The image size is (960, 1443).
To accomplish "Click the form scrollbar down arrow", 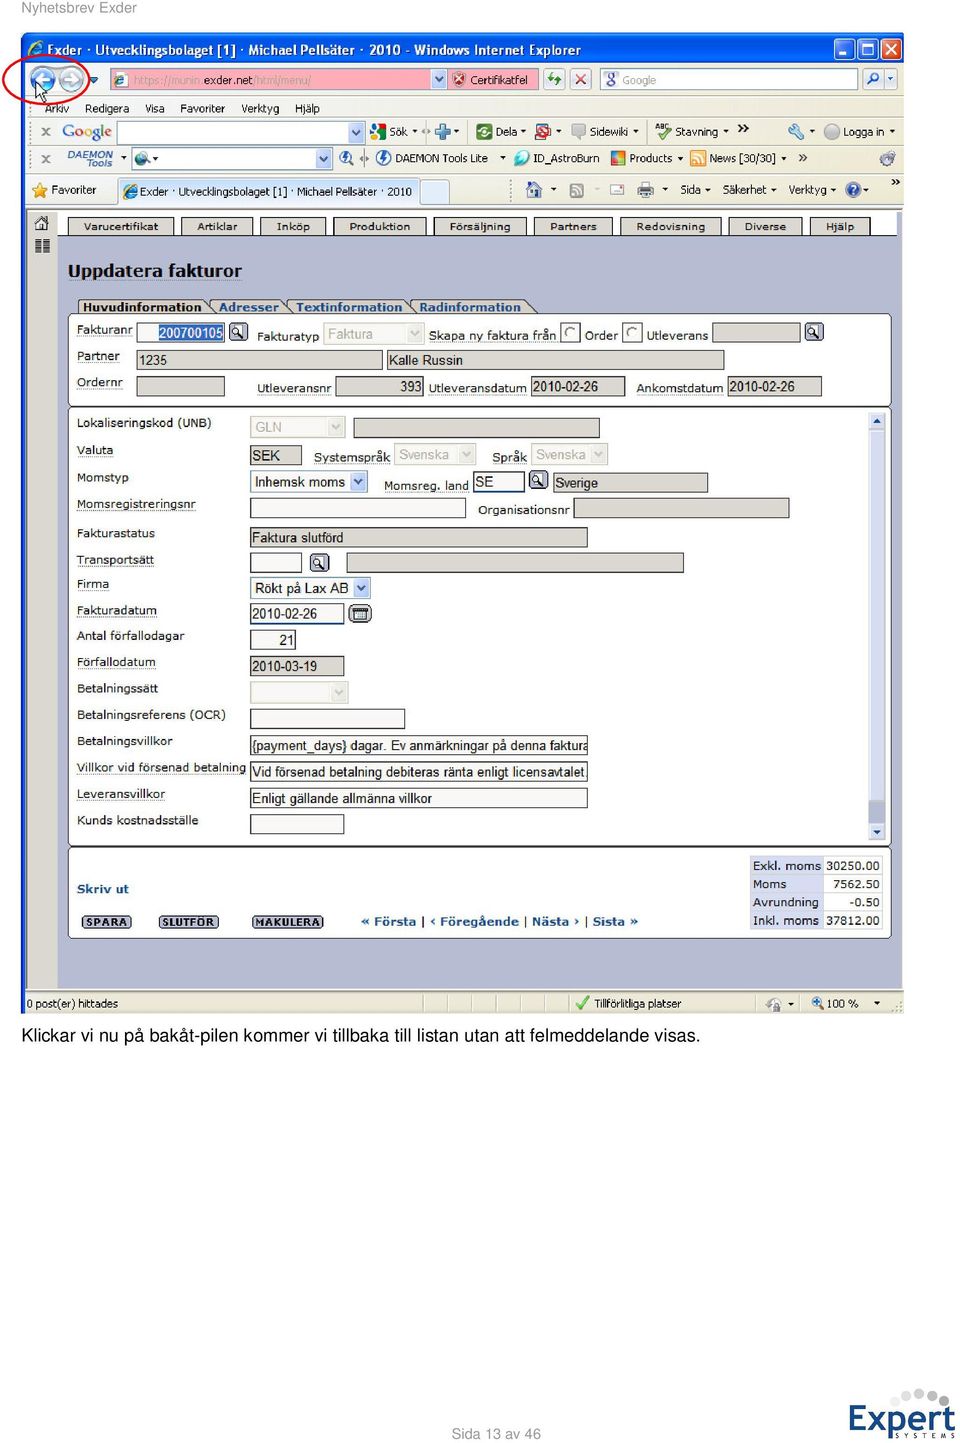I will (x=877, y=831).
